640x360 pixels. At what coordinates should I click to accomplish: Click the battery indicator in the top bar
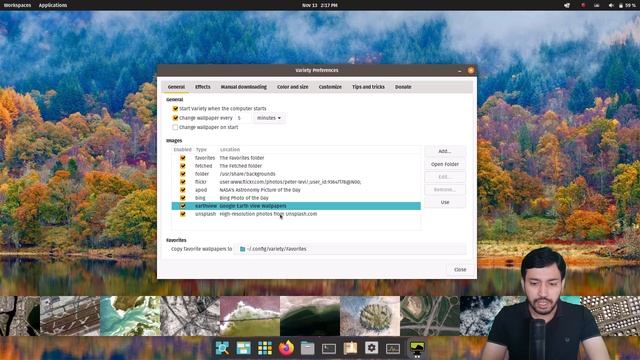(x=627, y=5)
